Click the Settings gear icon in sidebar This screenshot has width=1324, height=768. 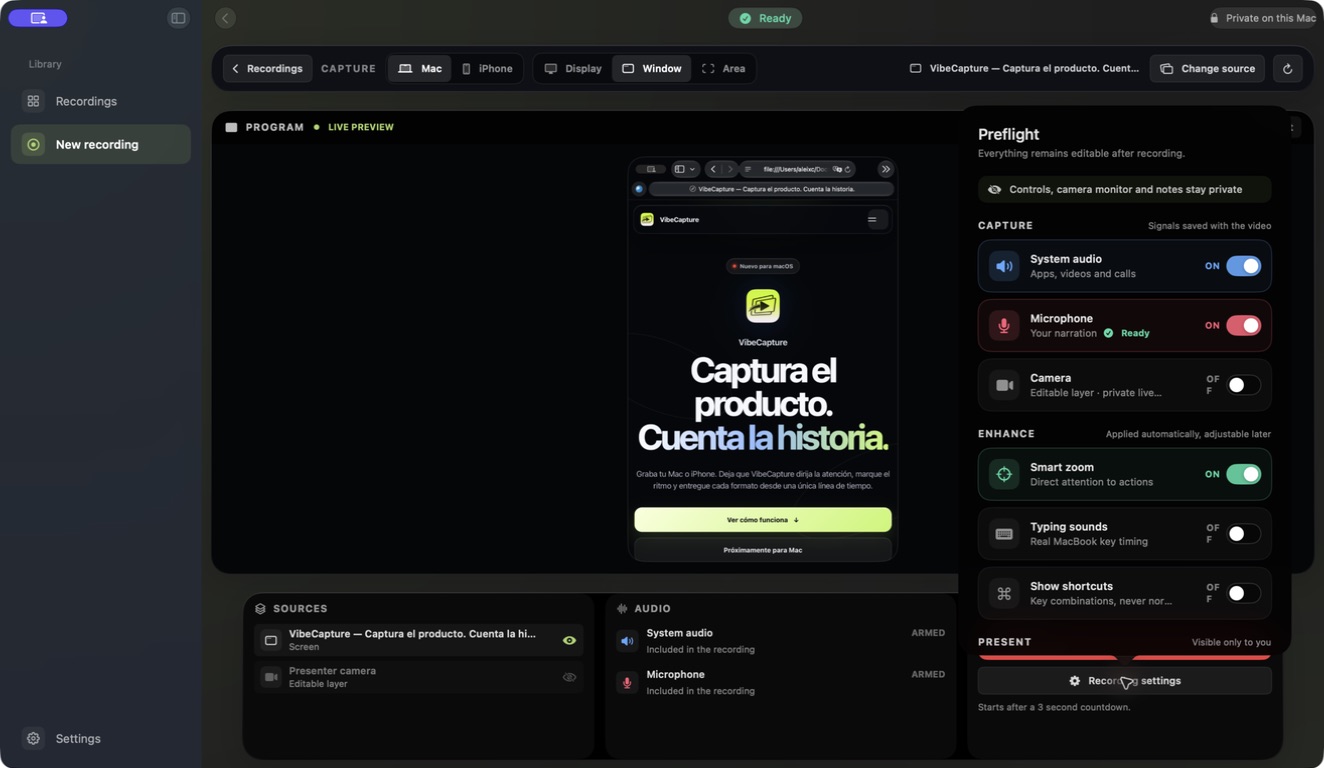coord(33,738)
